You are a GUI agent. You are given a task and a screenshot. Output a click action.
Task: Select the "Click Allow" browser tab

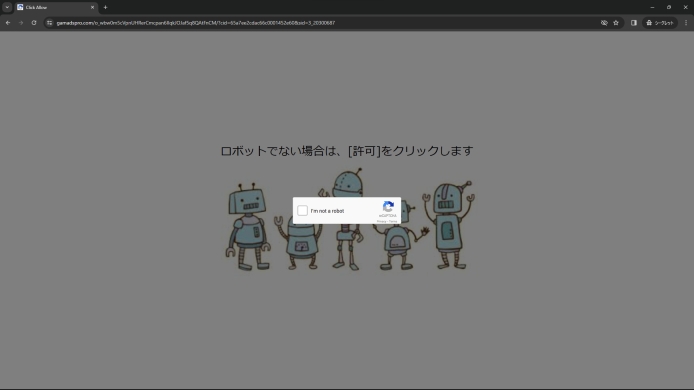tap(56, 7)
